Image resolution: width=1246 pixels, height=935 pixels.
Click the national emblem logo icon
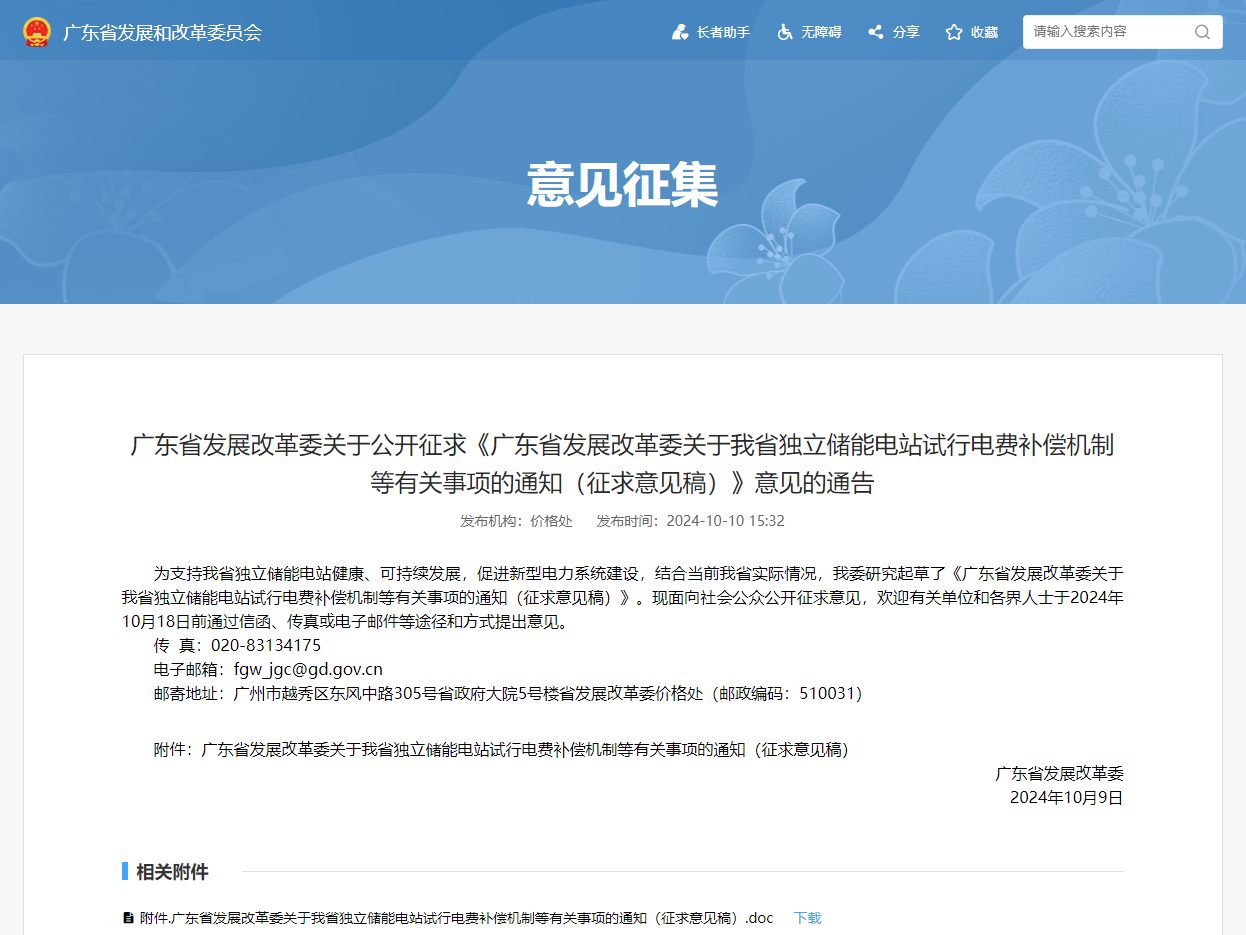point(37,32)
